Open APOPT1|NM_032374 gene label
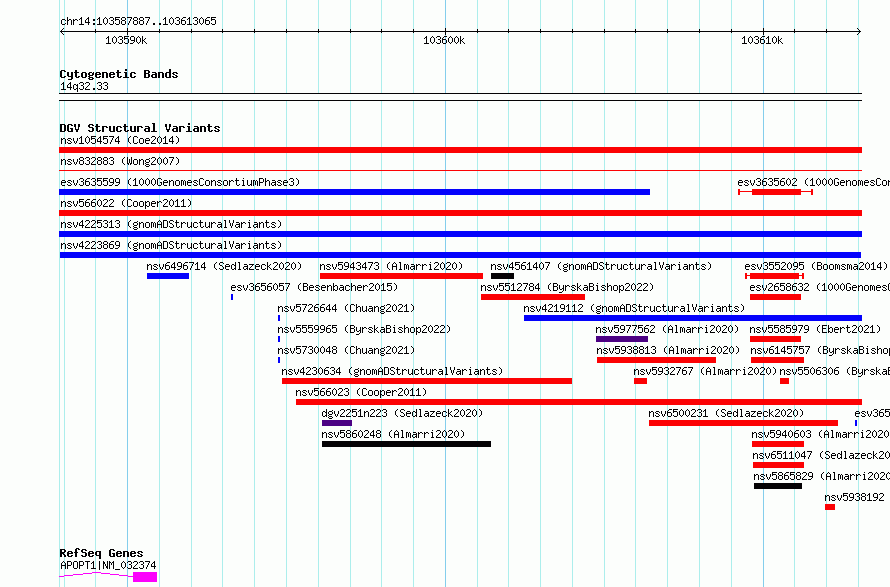 pyautogui.click(x=108, y=565)
